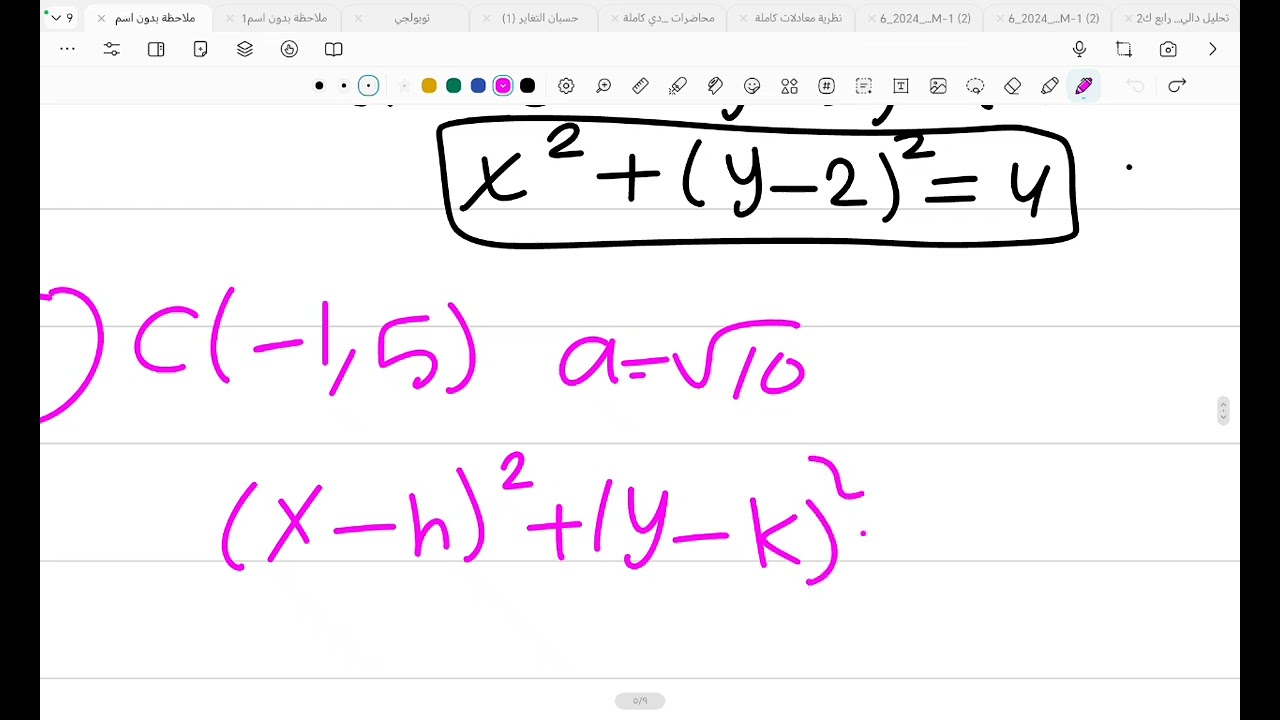The width and height of the screenshot is (1280, 720).
Task: Select the laser pointer tool
Action: 678,86
